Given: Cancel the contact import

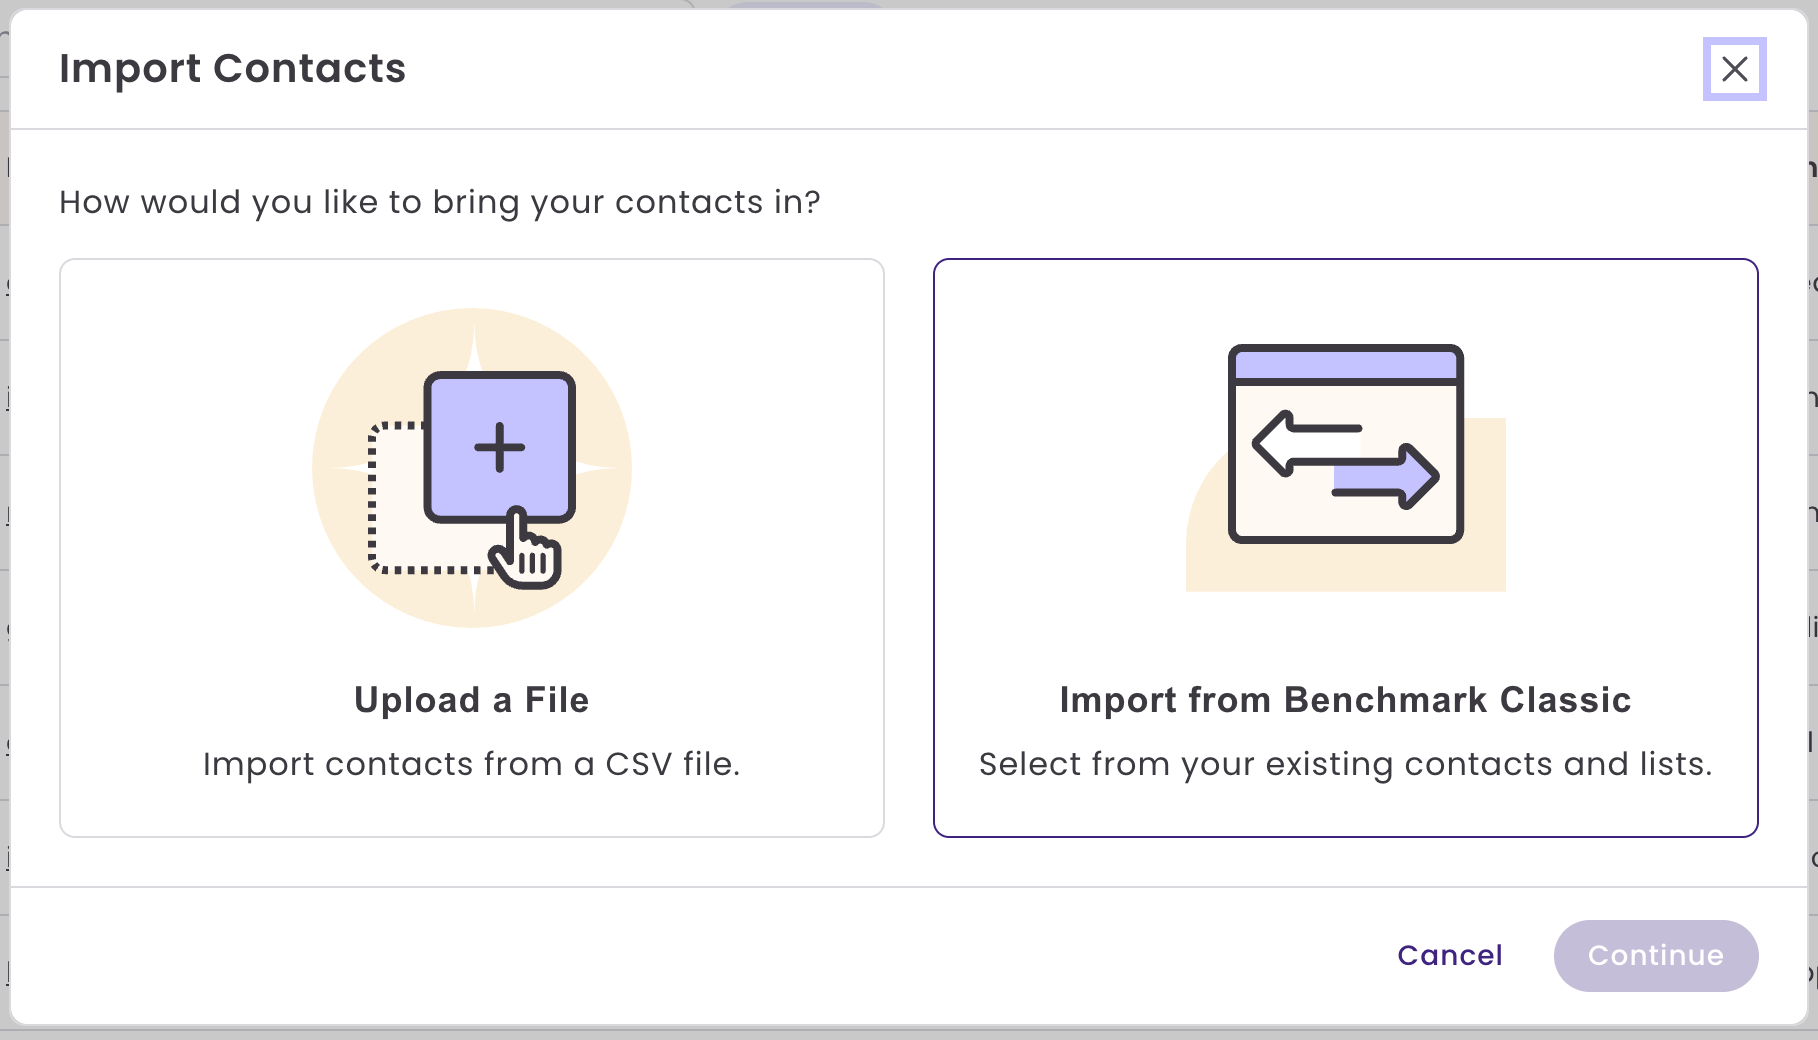Looking at the screenshot, I should pos(1450,955).
